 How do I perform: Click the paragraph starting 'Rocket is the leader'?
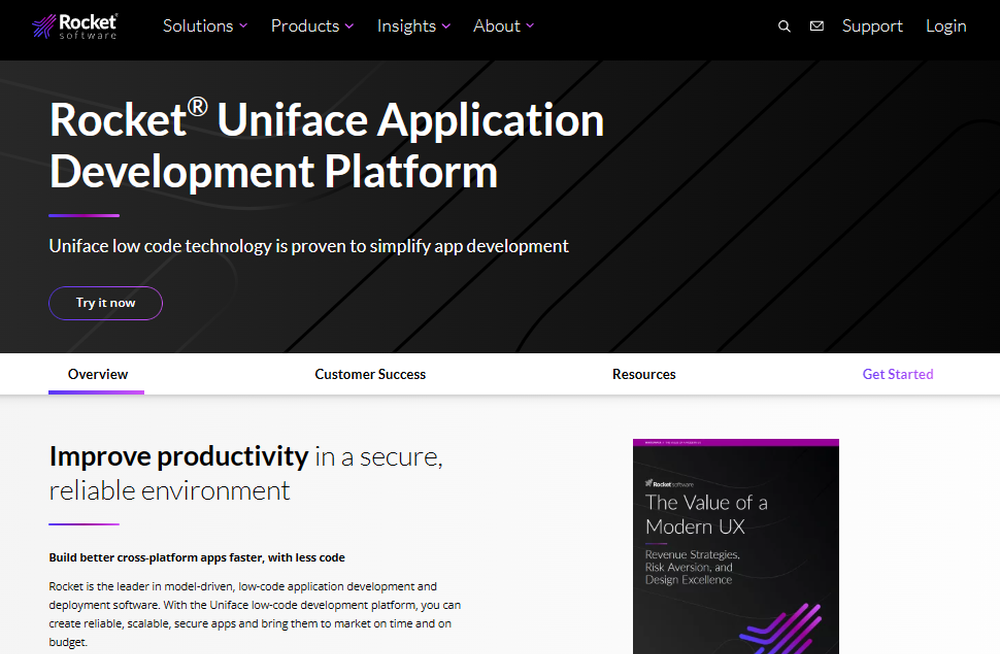point(255,614)
